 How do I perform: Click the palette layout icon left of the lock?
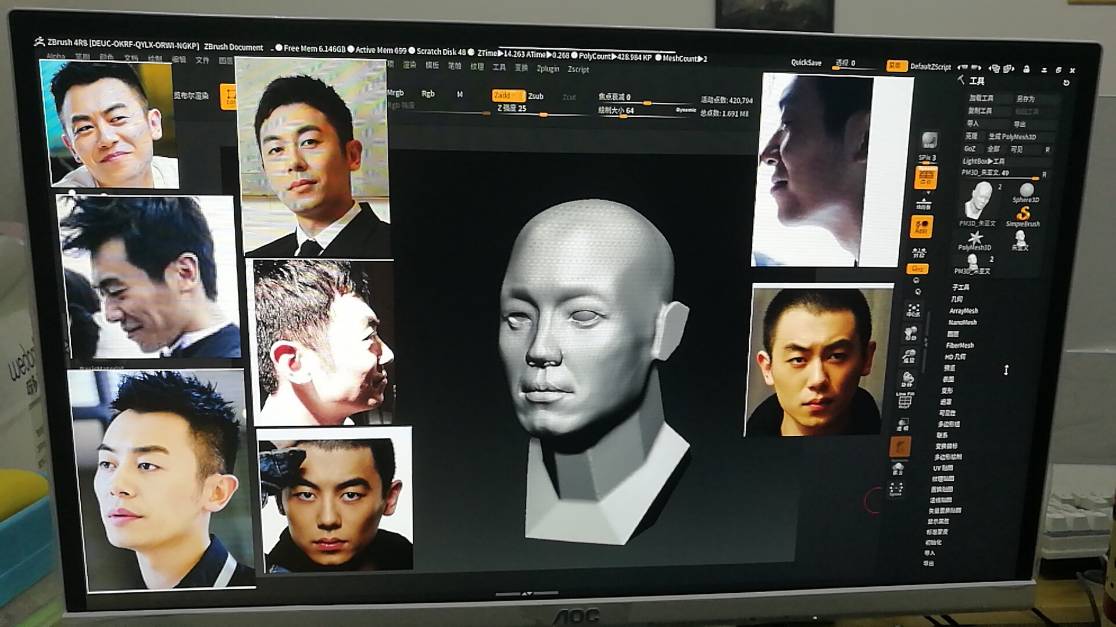pos(1011,69)
